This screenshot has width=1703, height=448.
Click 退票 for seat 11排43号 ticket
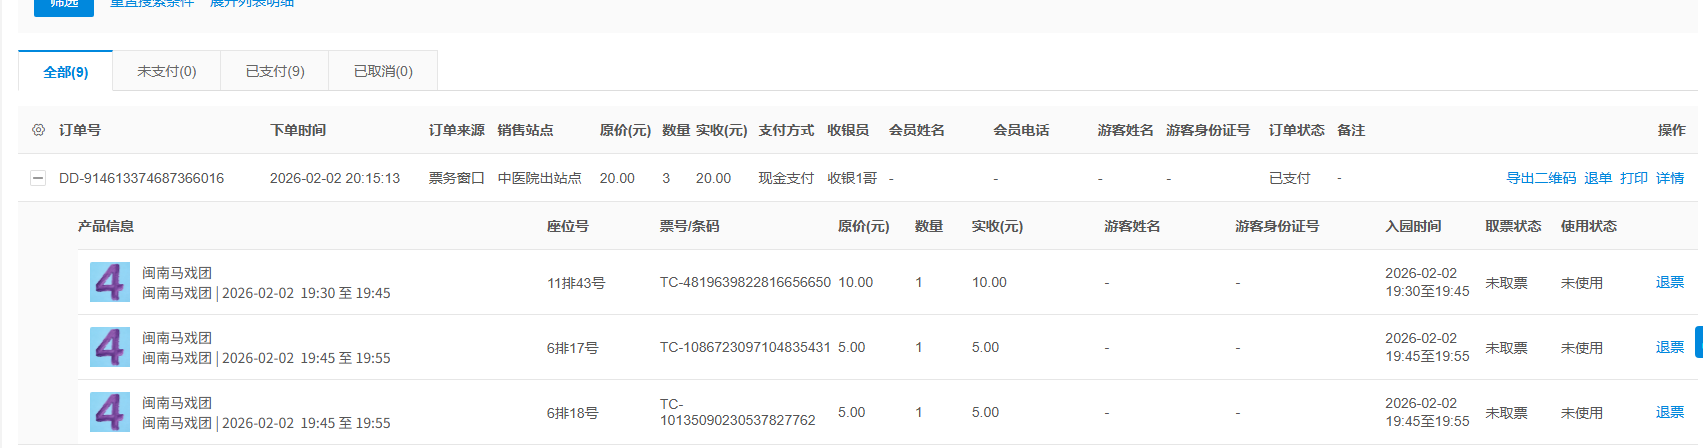(x=1670, y=282)
